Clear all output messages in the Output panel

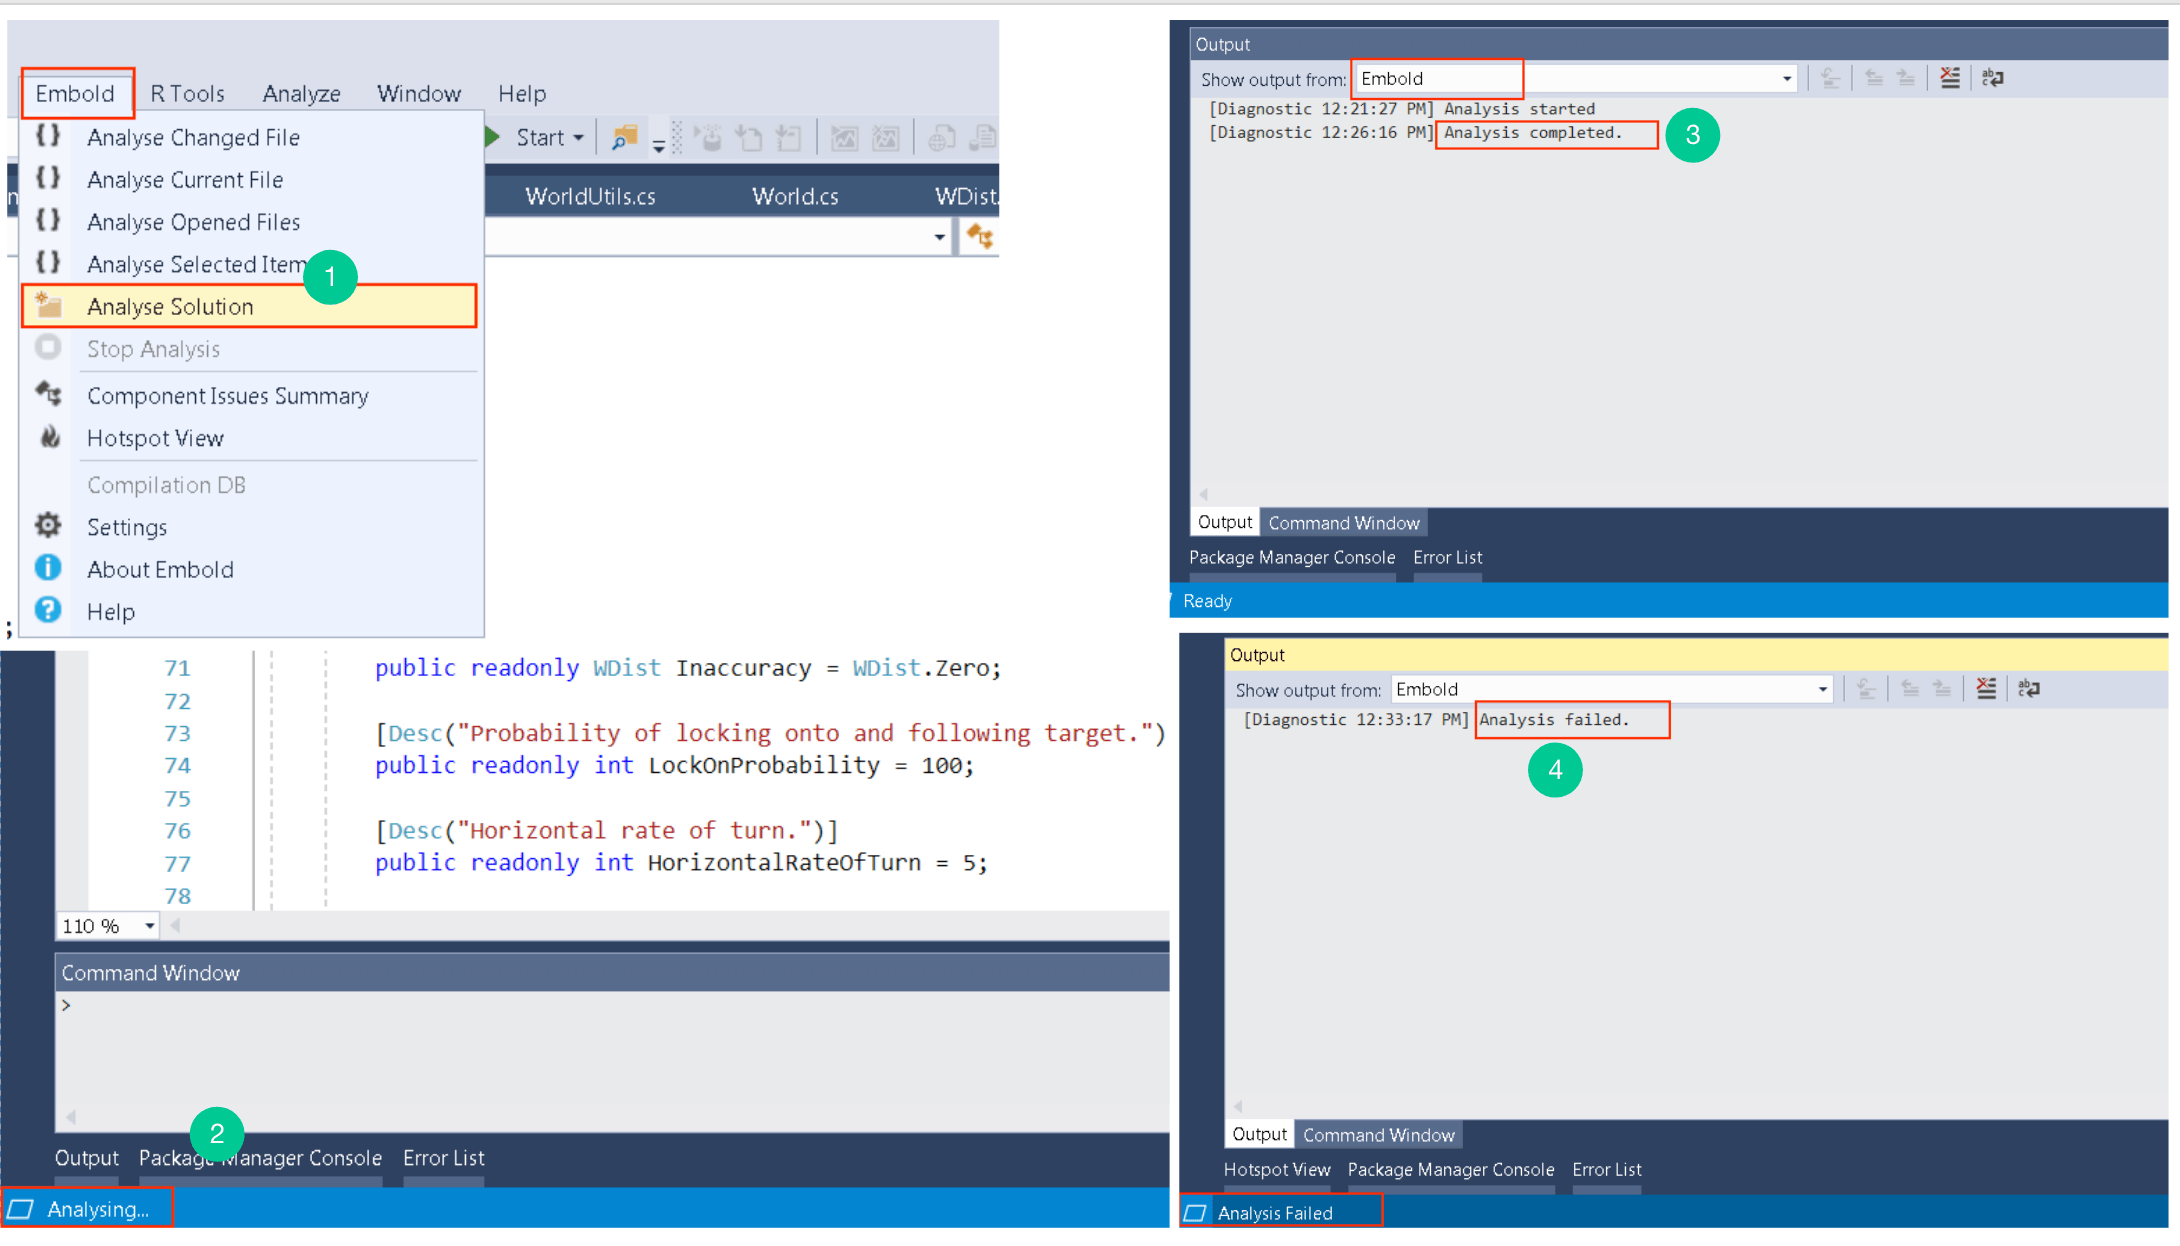click(x=1949, y=77)
